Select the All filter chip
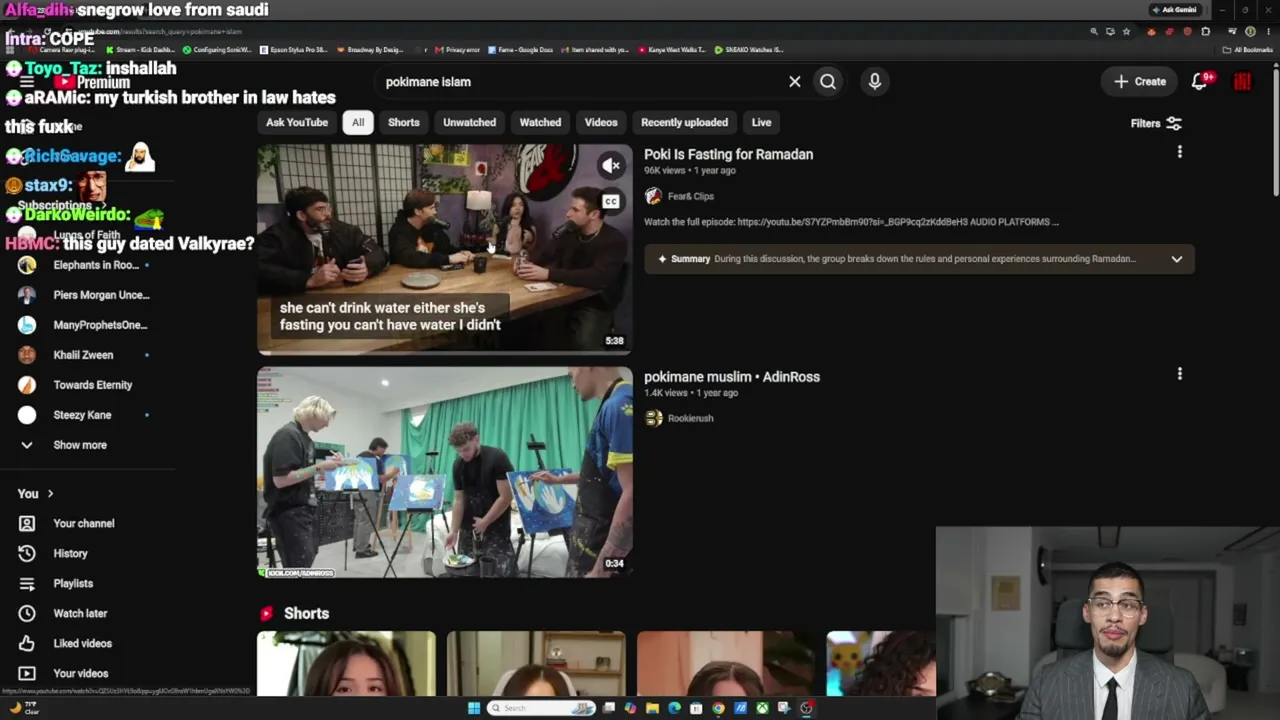Viewport: 1280px width, 720px height. click(x=358, y=122)
